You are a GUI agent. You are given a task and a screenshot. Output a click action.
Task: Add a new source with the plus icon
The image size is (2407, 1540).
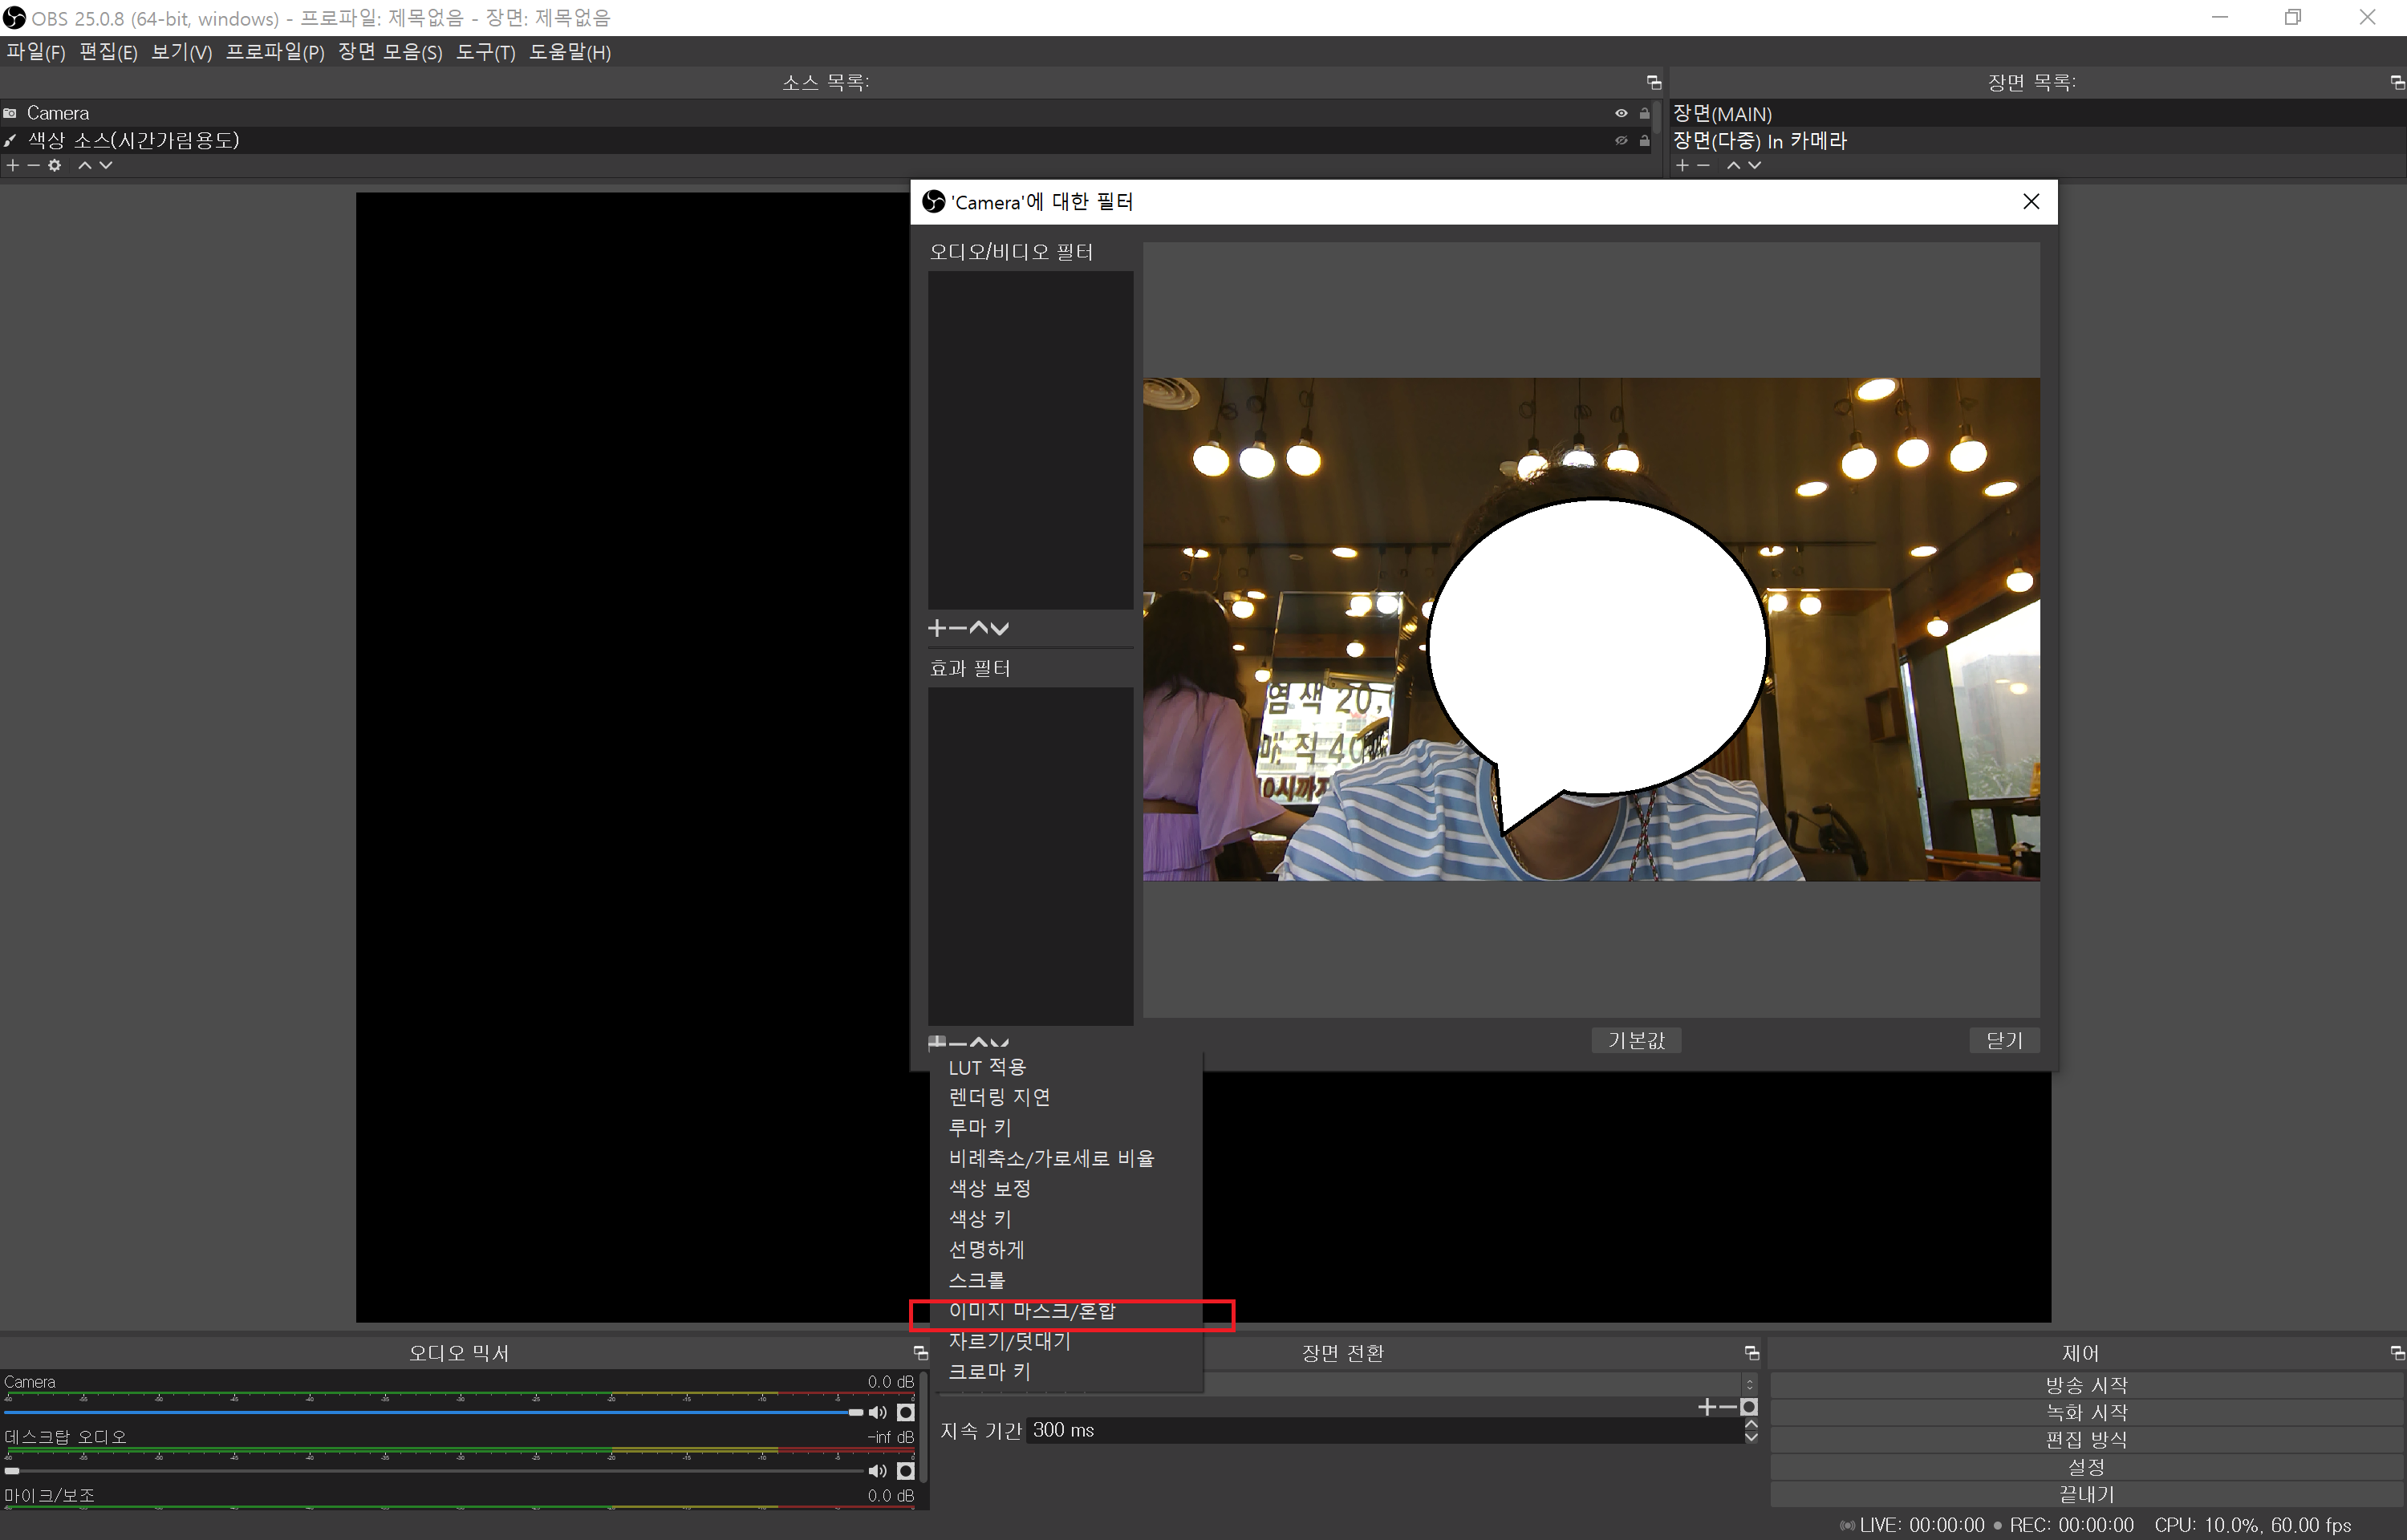coord(12,165)
